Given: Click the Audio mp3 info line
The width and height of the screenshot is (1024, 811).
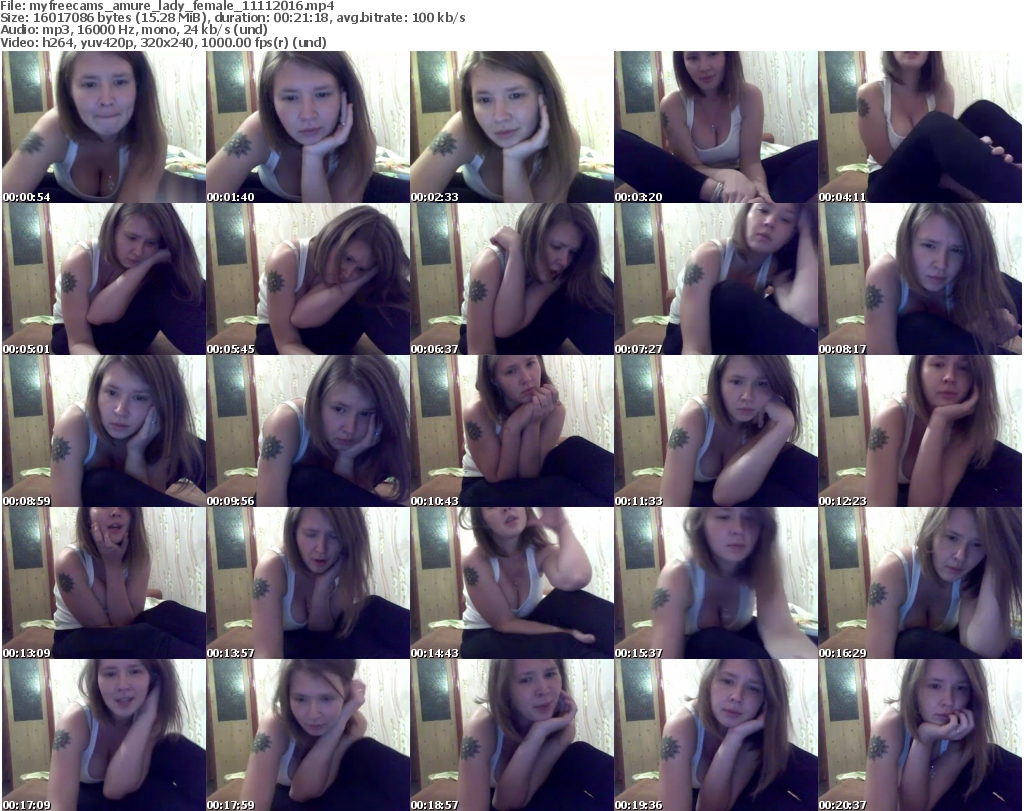Looking at the screenshot, I should [134, 30].
